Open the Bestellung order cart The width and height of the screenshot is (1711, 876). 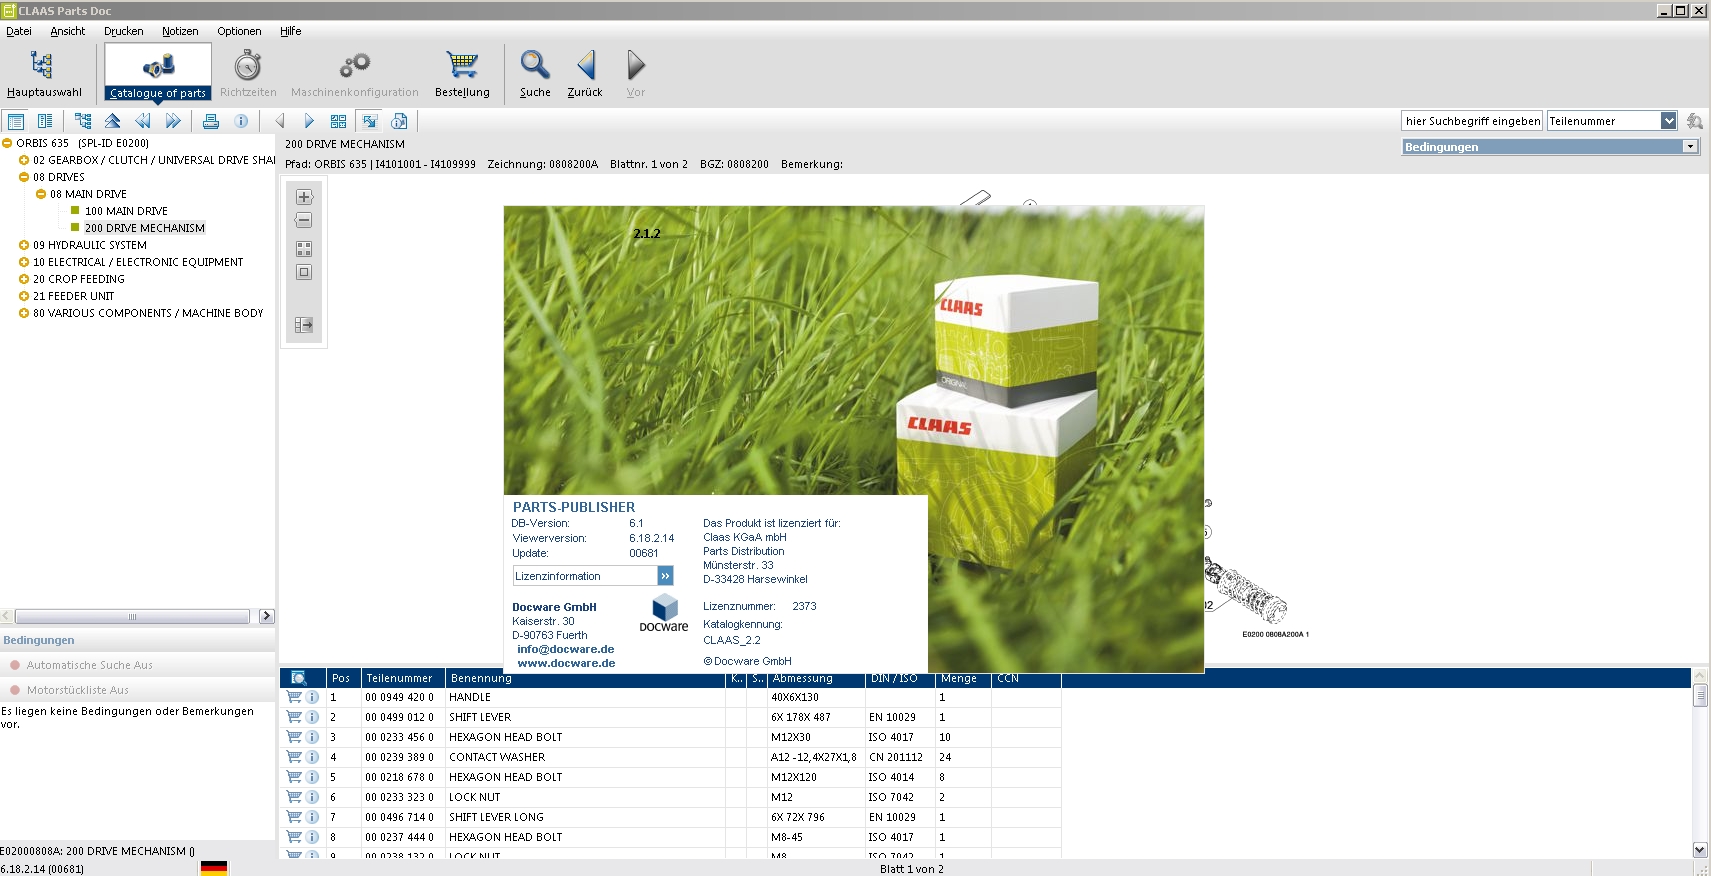tap(462, 74)
